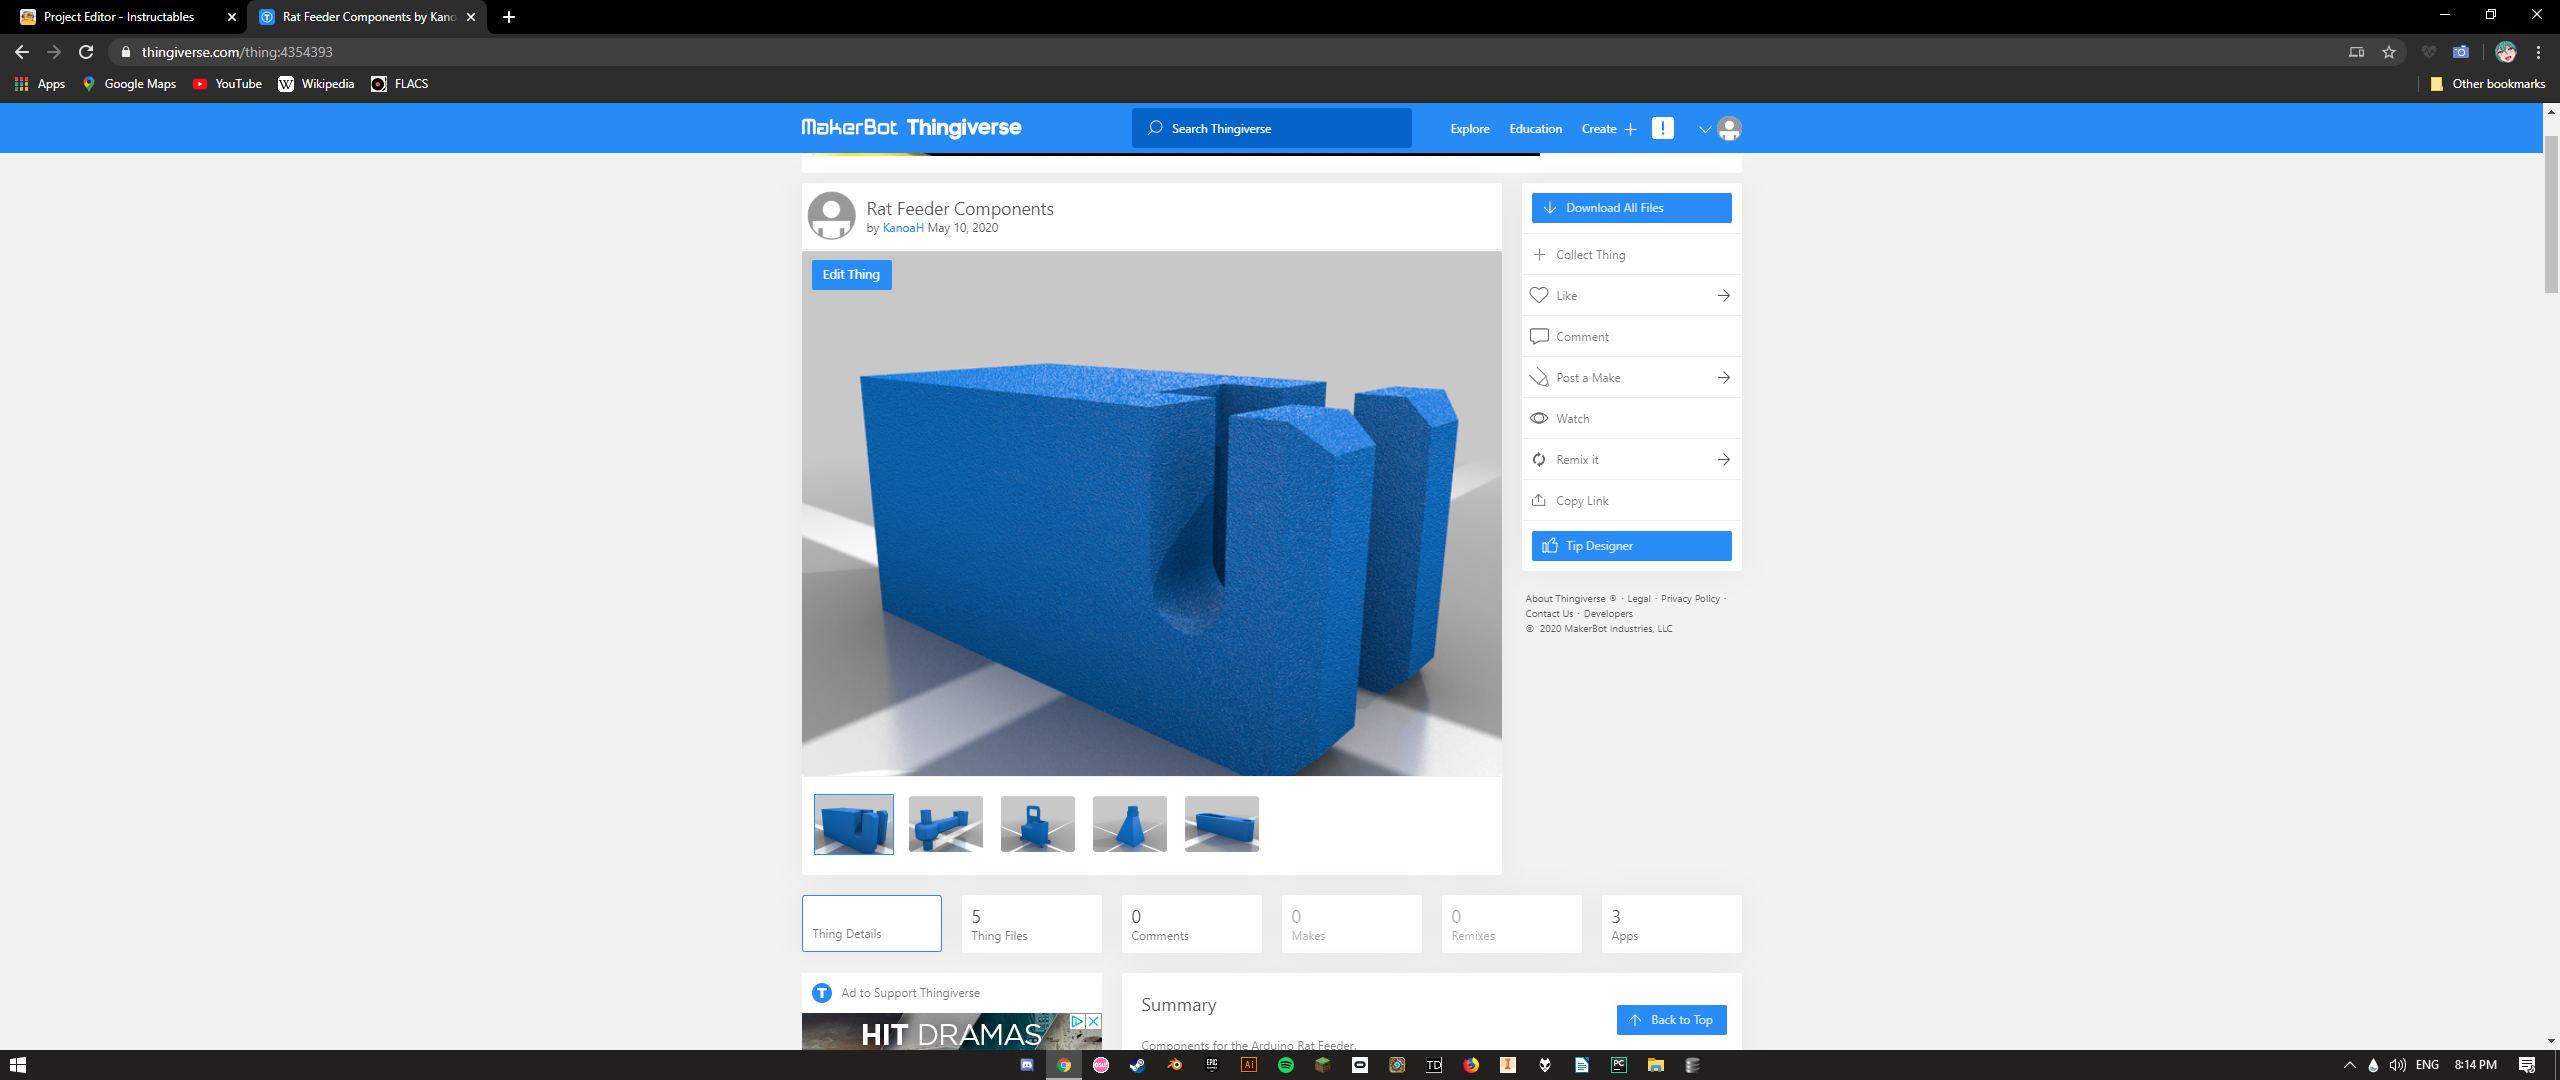The width and height of the screenshot is (2560, 1080).
Task: Select the second model thumbnail
Action: pyautogui.click(x=946, y=824)
